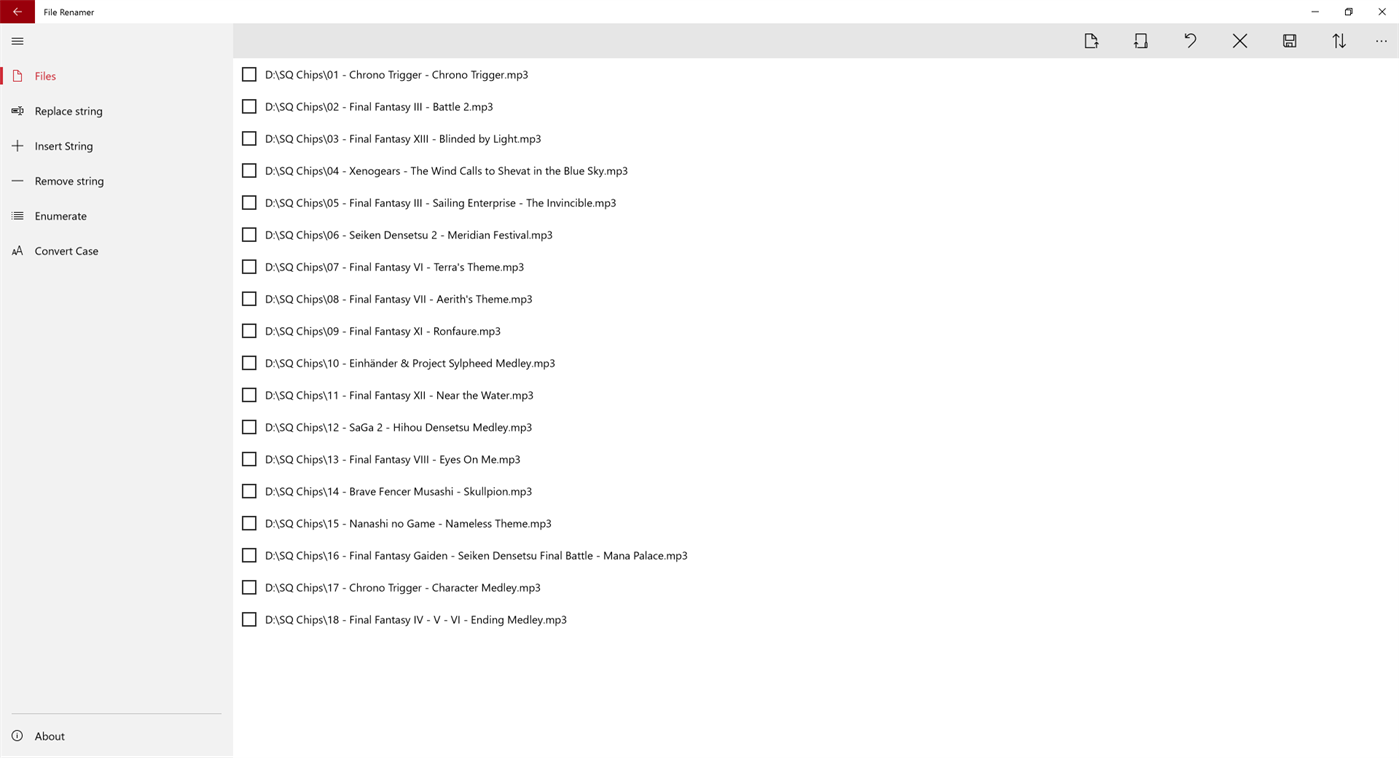Check the Brave Fencer Musashi Skullpion checkbox
Screen dimensions: 1399x758
(249, 491)
